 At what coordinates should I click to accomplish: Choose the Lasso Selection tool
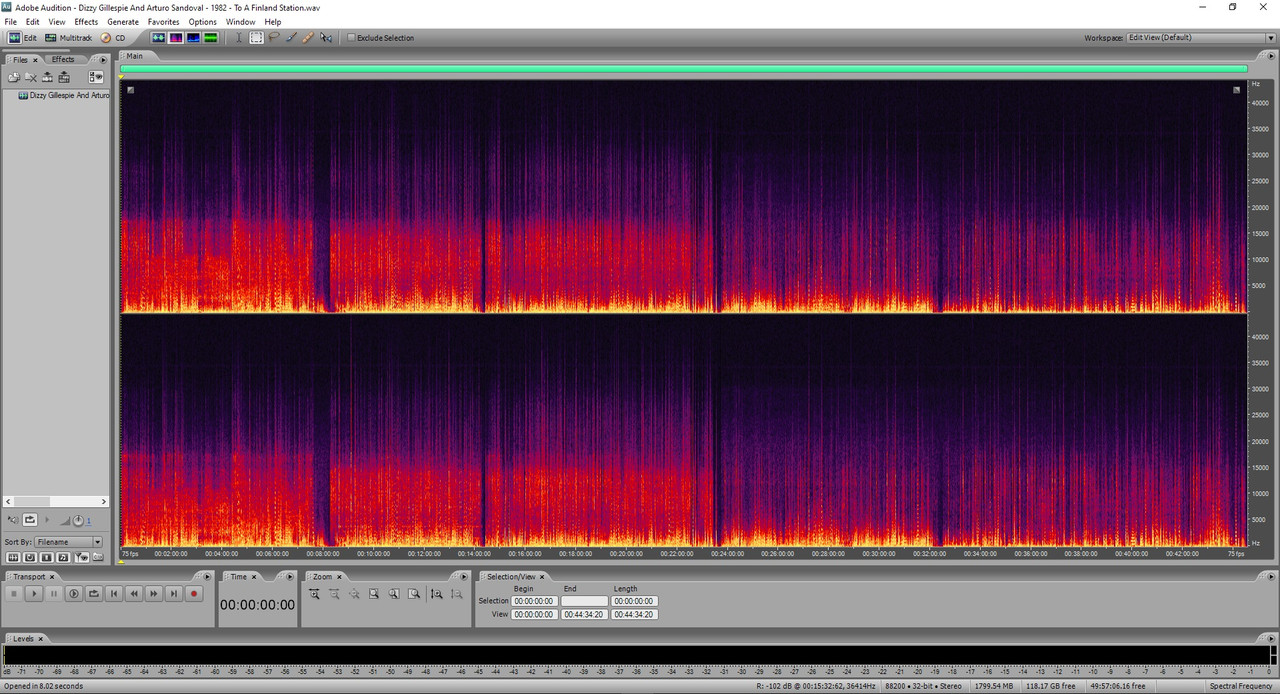pos(274,38)
